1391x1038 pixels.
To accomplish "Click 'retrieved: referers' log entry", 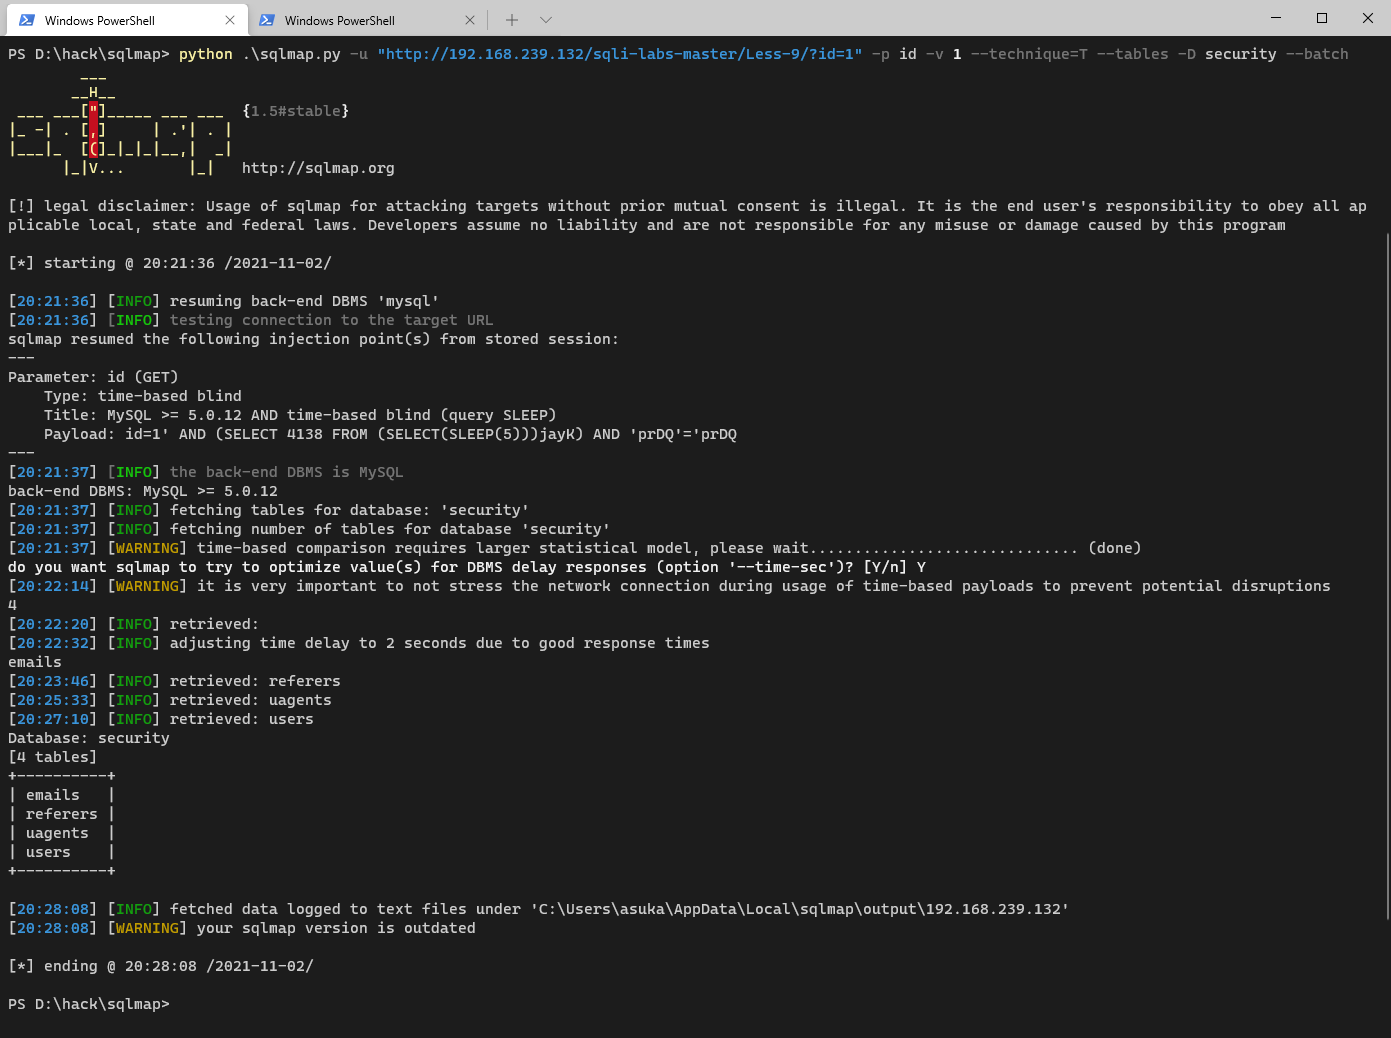I will (174, 681).
